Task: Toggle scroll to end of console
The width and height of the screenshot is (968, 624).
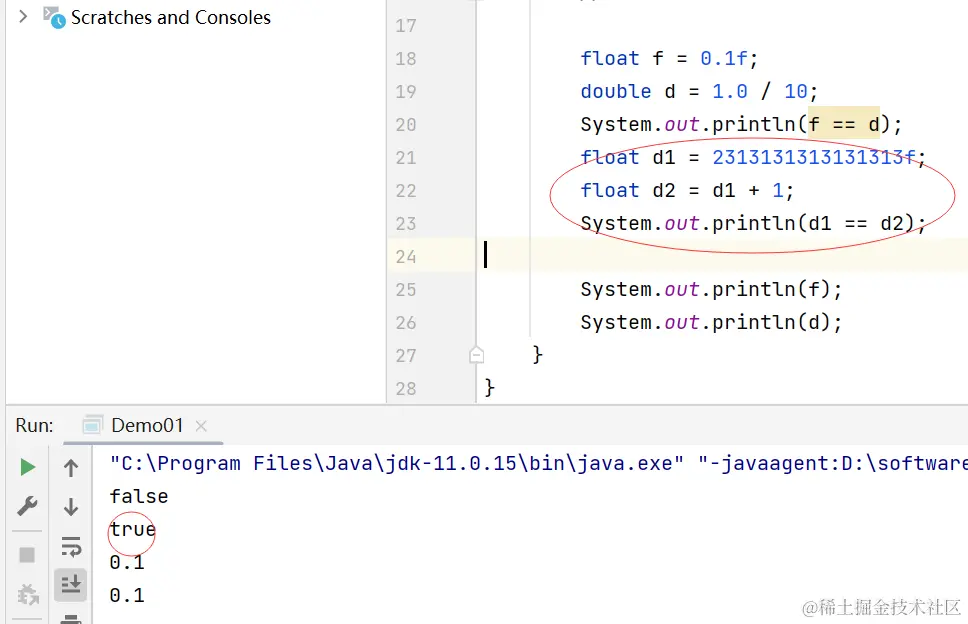Action: [70, 584]
